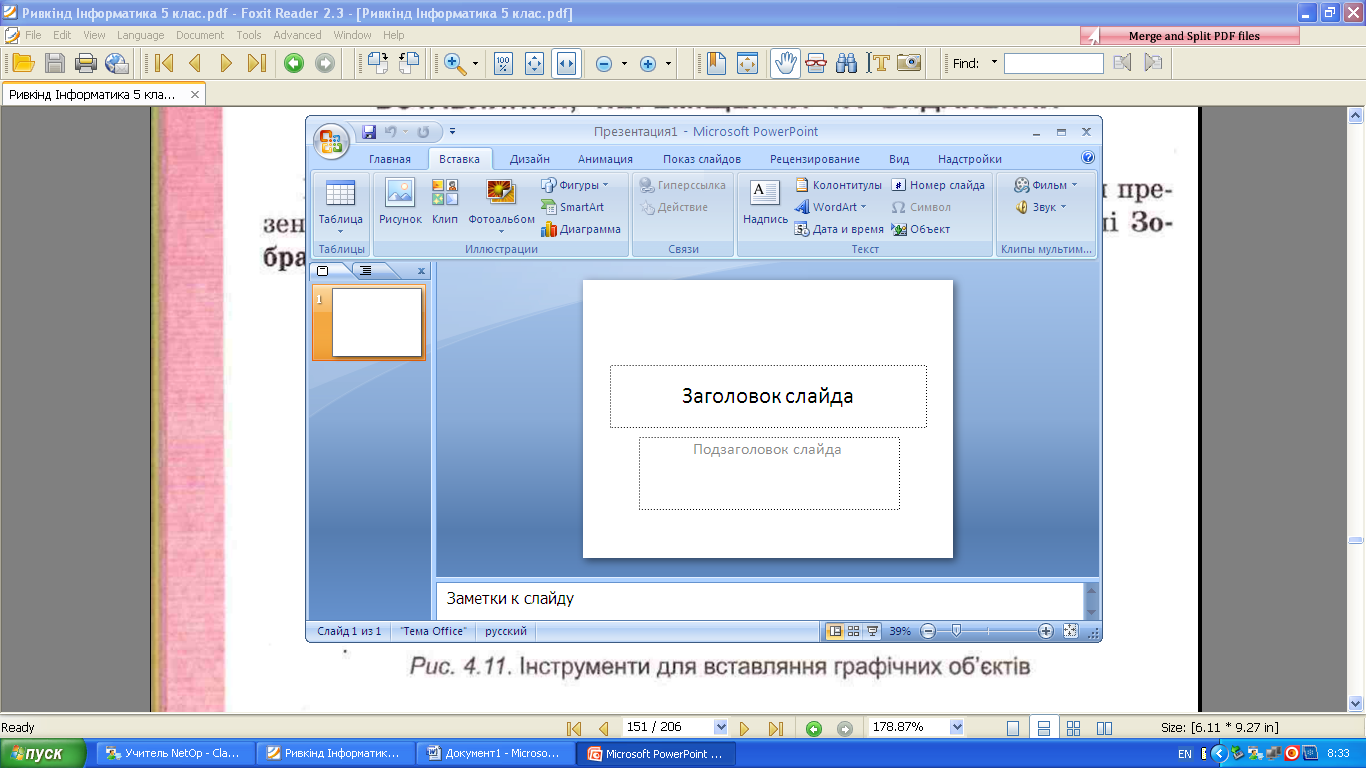
Task: Save the PDF with the floppy disk icon
Action: click(x=55, y=63)
